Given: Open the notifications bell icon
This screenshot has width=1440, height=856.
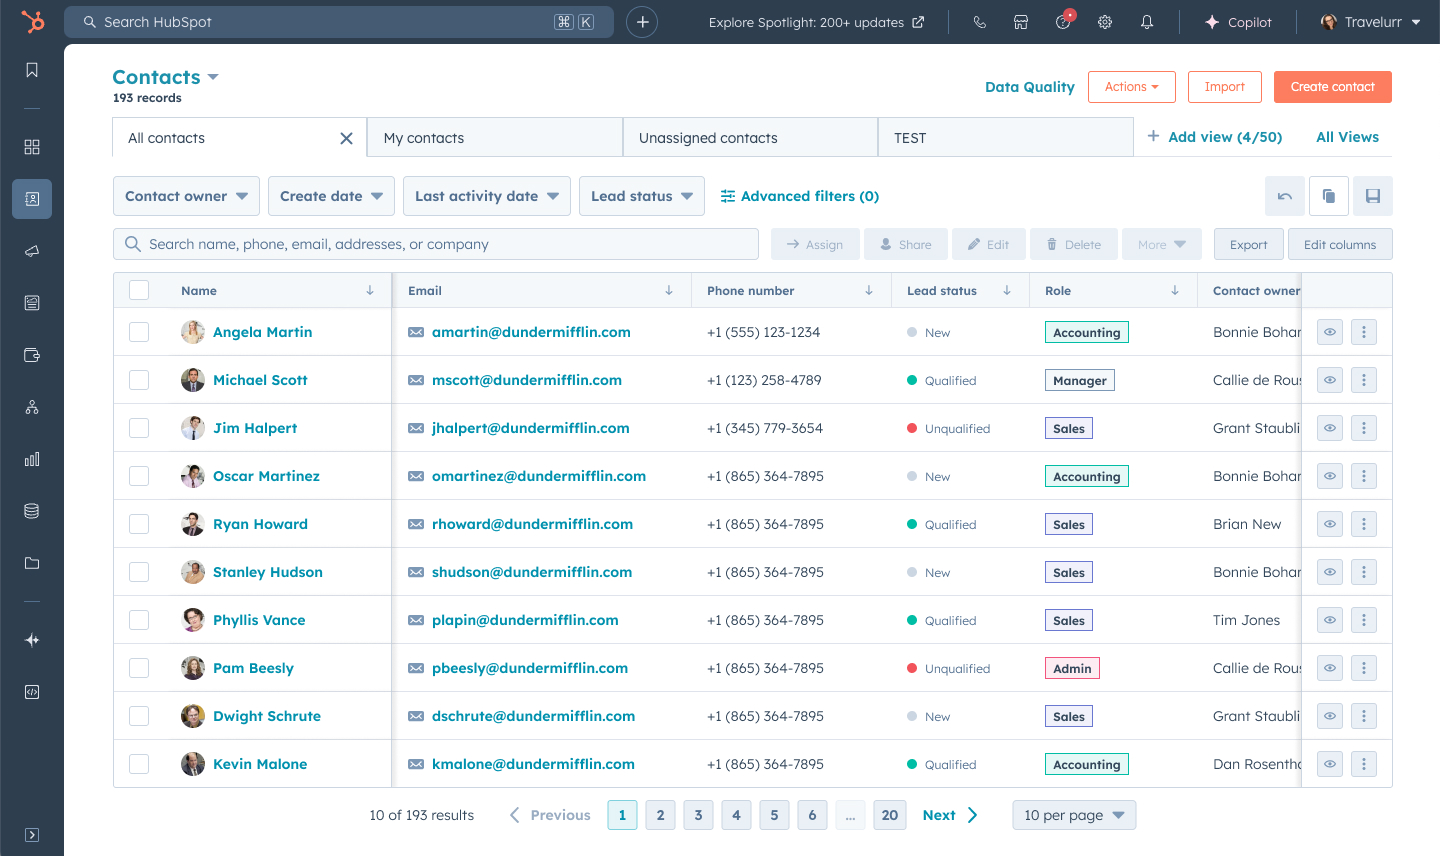Looking at the screenshot, I should [x=1147, y=22].
